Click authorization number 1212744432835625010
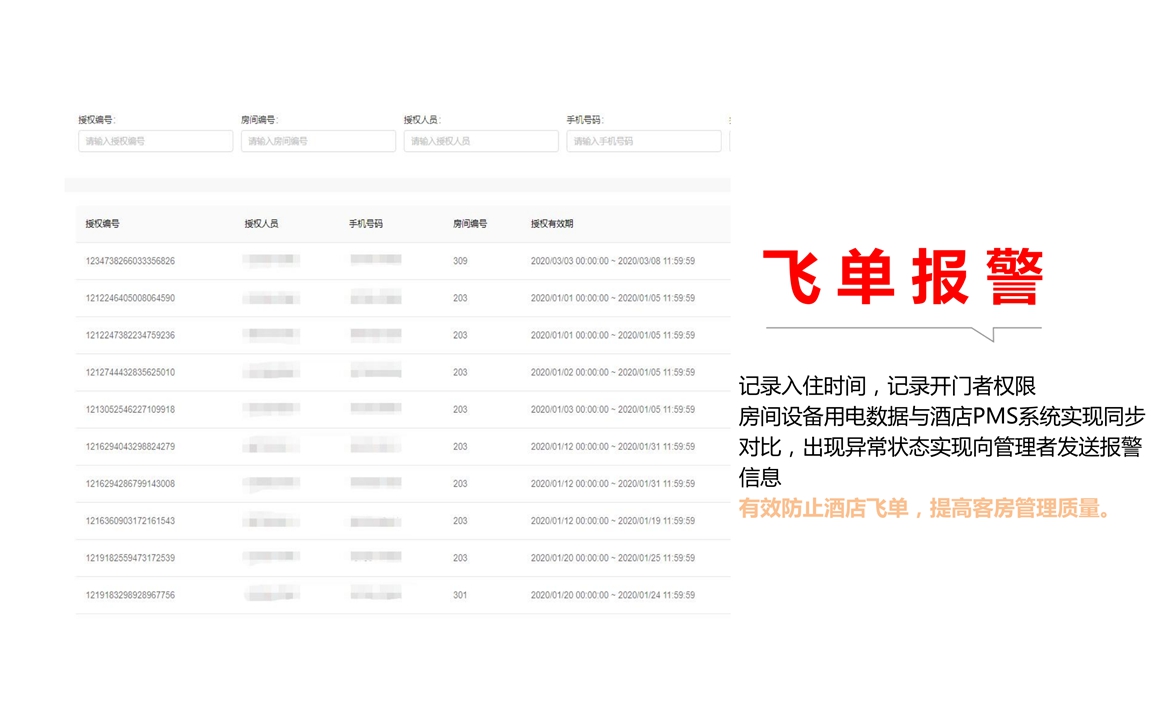Image resolution: width=1170 pixels, height=702 pixels. click(x=130, y=372)
